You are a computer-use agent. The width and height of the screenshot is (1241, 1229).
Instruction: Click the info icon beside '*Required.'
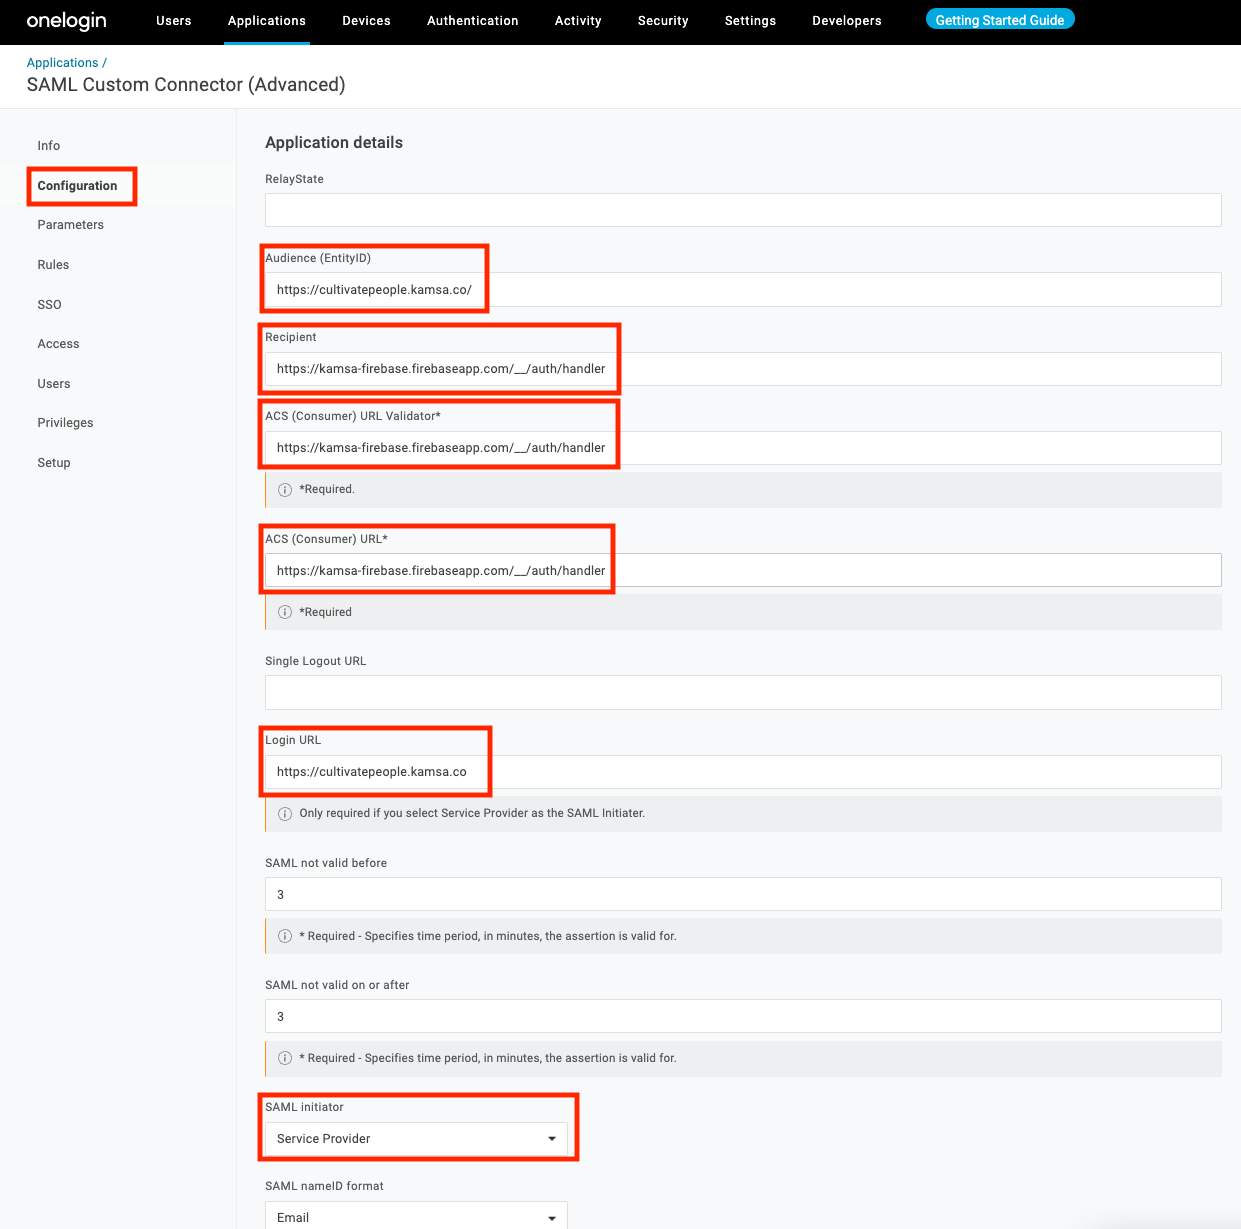[x=285, y=490]
